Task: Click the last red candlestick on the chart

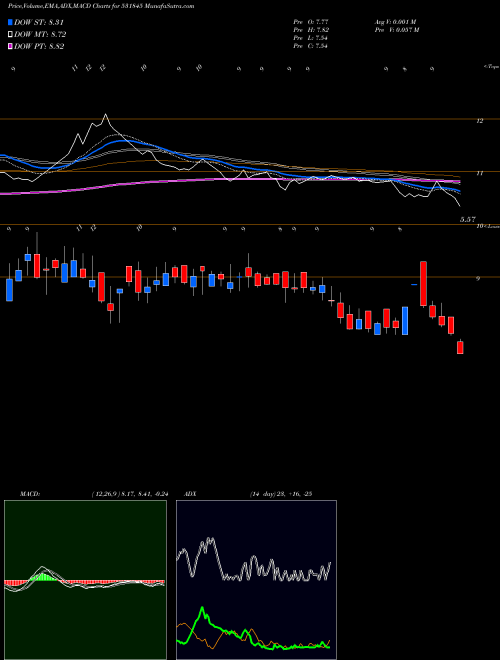Action: point(460,348)
